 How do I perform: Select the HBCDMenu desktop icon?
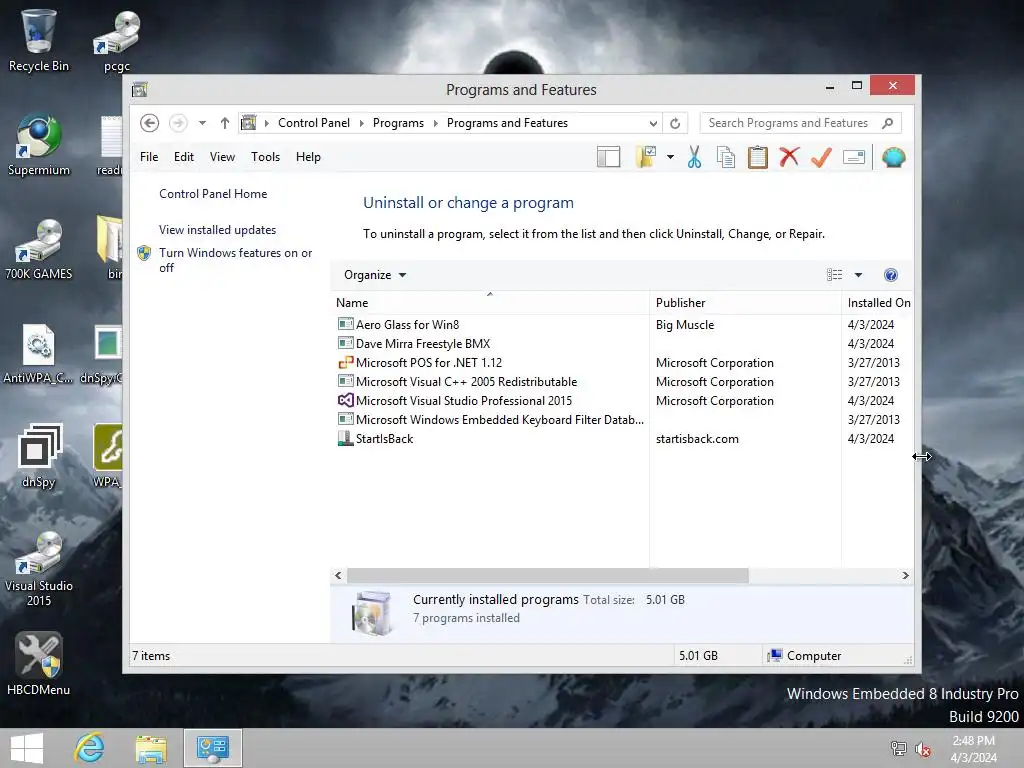[39, 664]
